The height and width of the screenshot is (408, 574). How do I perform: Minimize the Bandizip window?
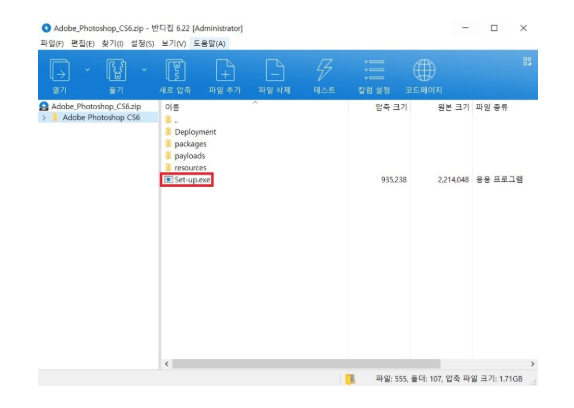(x=465, y=28)
